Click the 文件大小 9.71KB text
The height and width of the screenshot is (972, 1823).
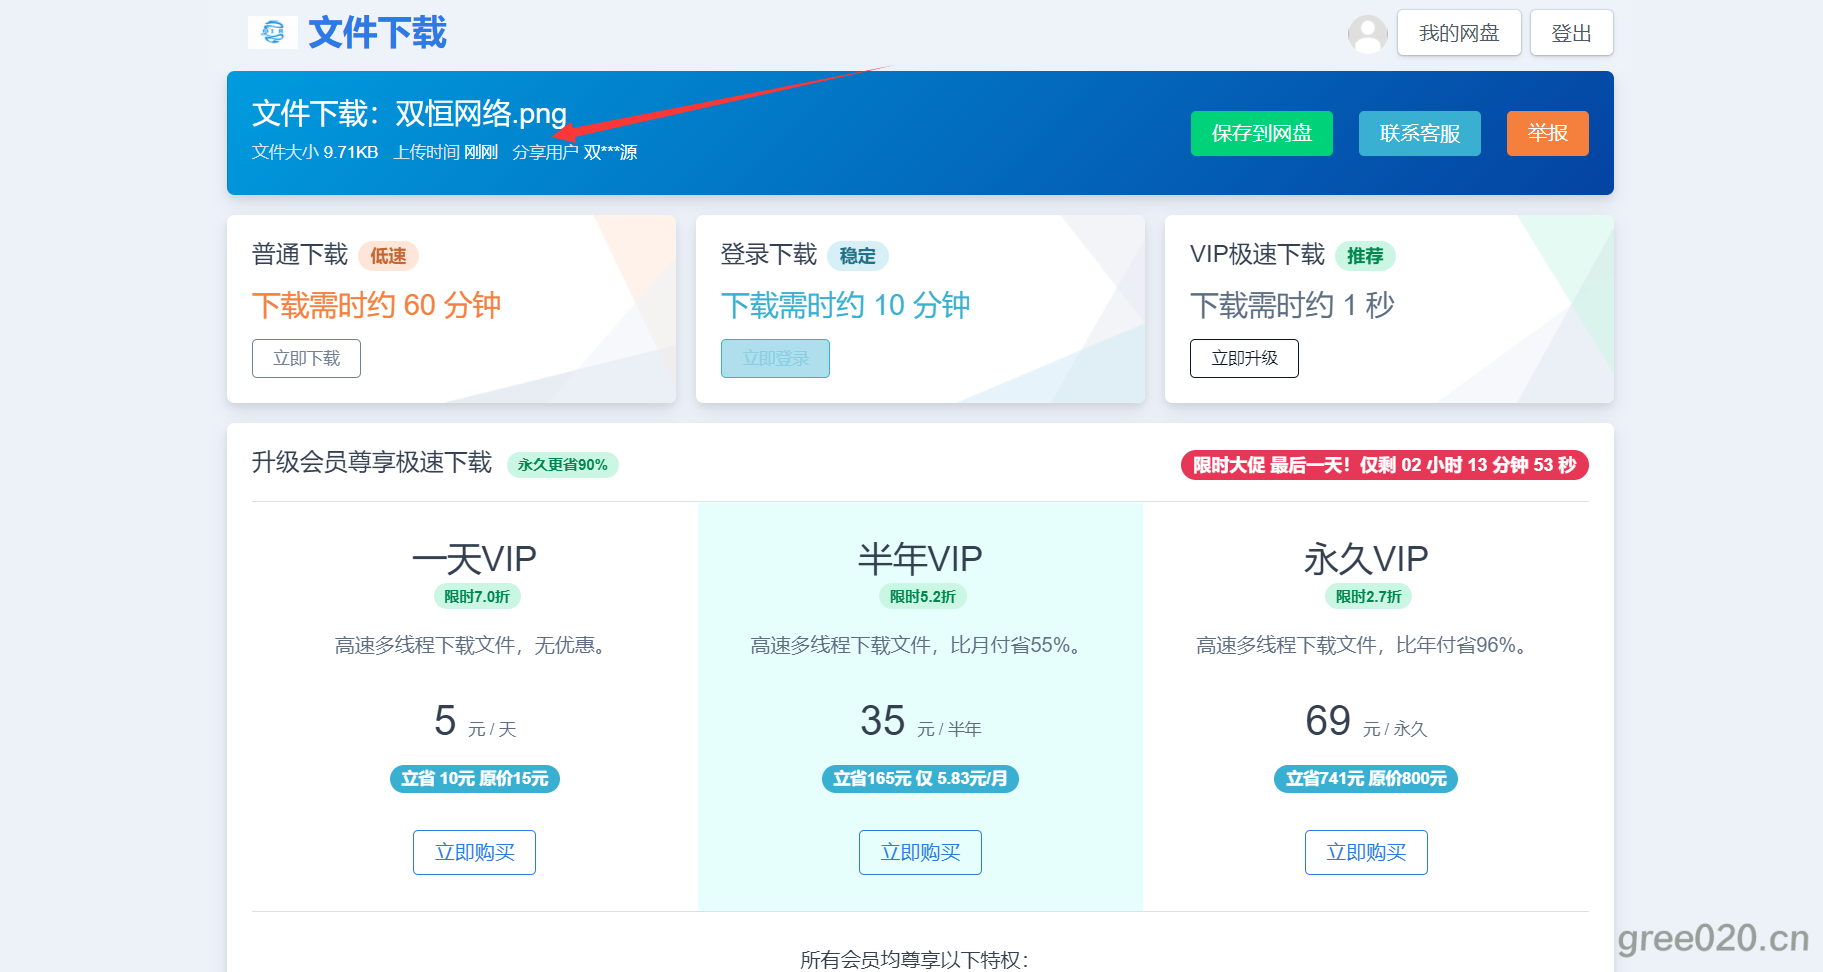tap(315, 152)
